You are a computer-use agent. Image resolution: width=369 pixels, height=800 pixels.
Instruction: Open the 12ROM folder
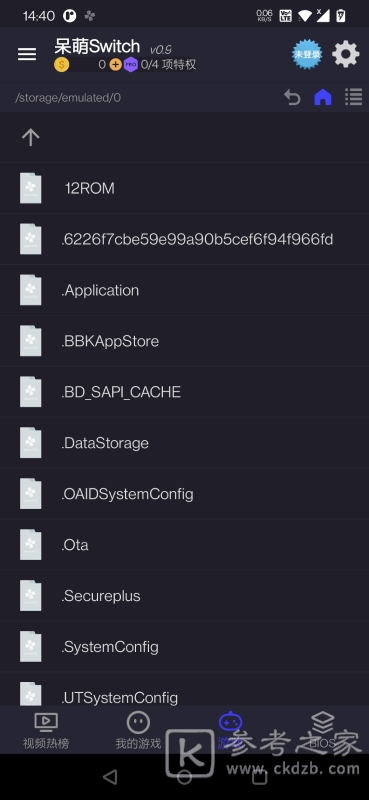[x=184, y=188]
